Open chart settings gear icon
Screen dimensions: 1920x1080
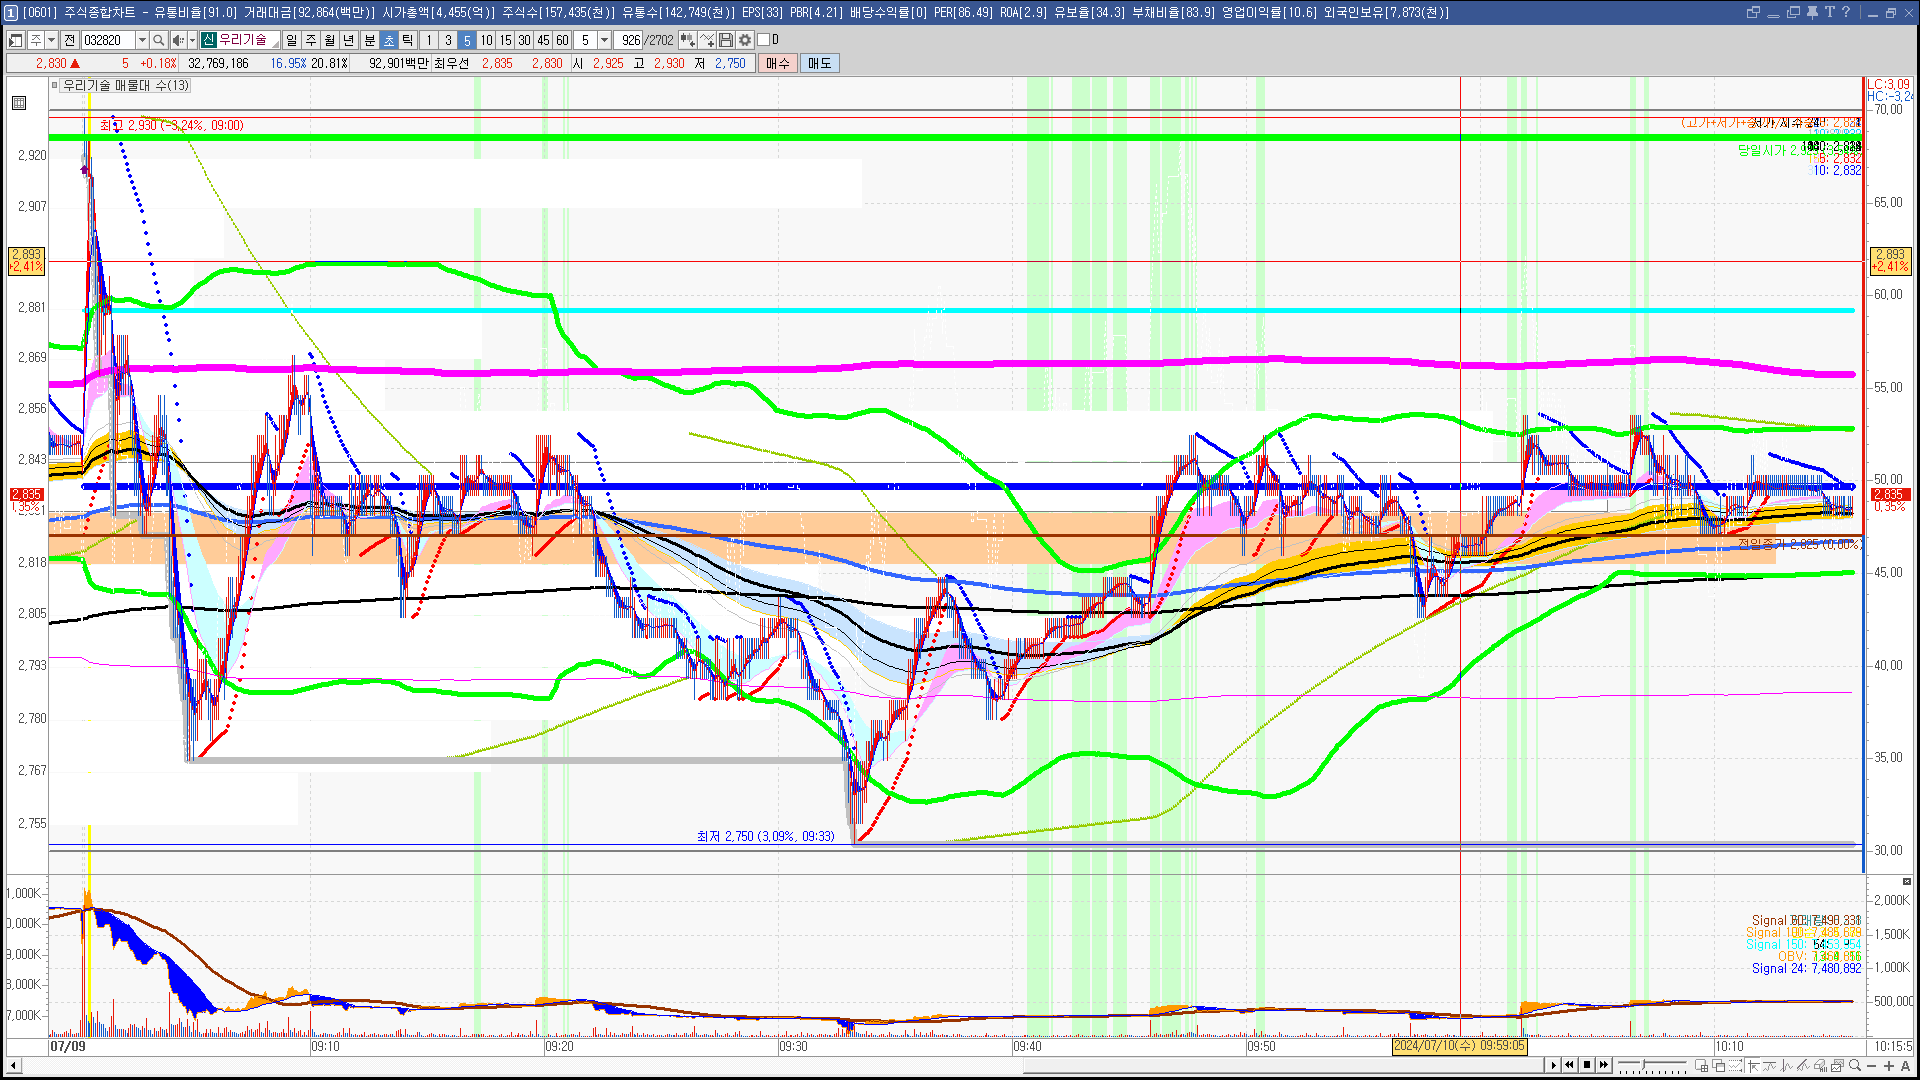[x=745, y=40]
